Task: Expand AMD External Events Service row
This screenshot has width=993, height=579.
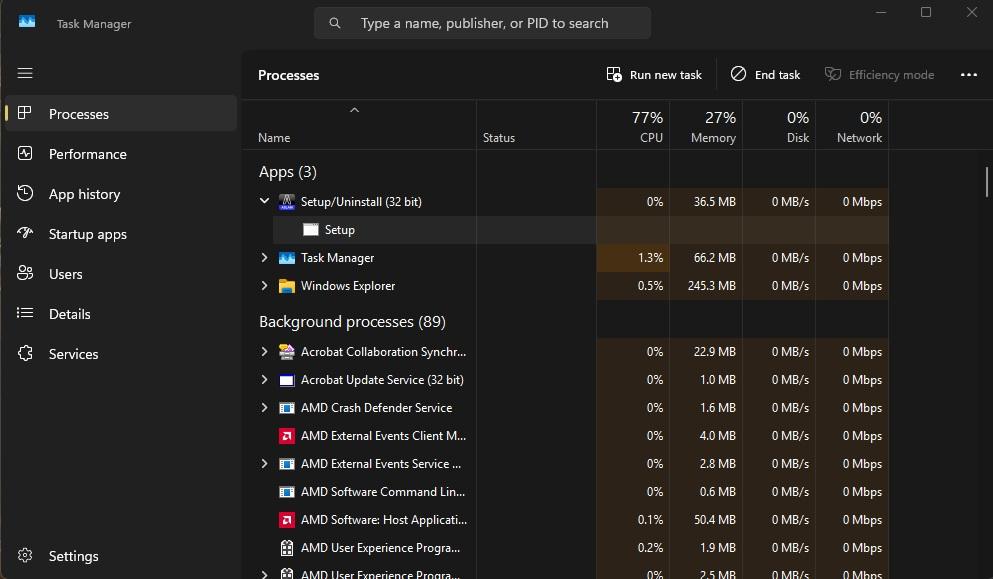Action: 264,463
